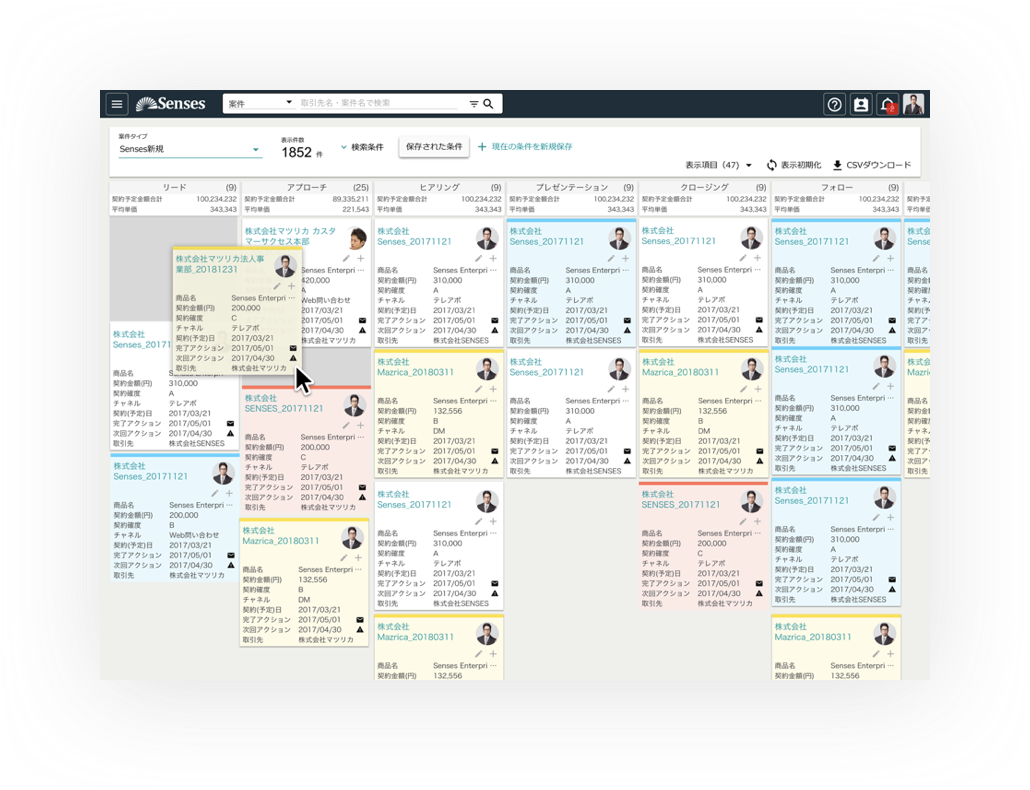Edit the red SENSES_20171121 card in the アプローチ column
This screenshot has width=1030, height=790.
[346, 426]
